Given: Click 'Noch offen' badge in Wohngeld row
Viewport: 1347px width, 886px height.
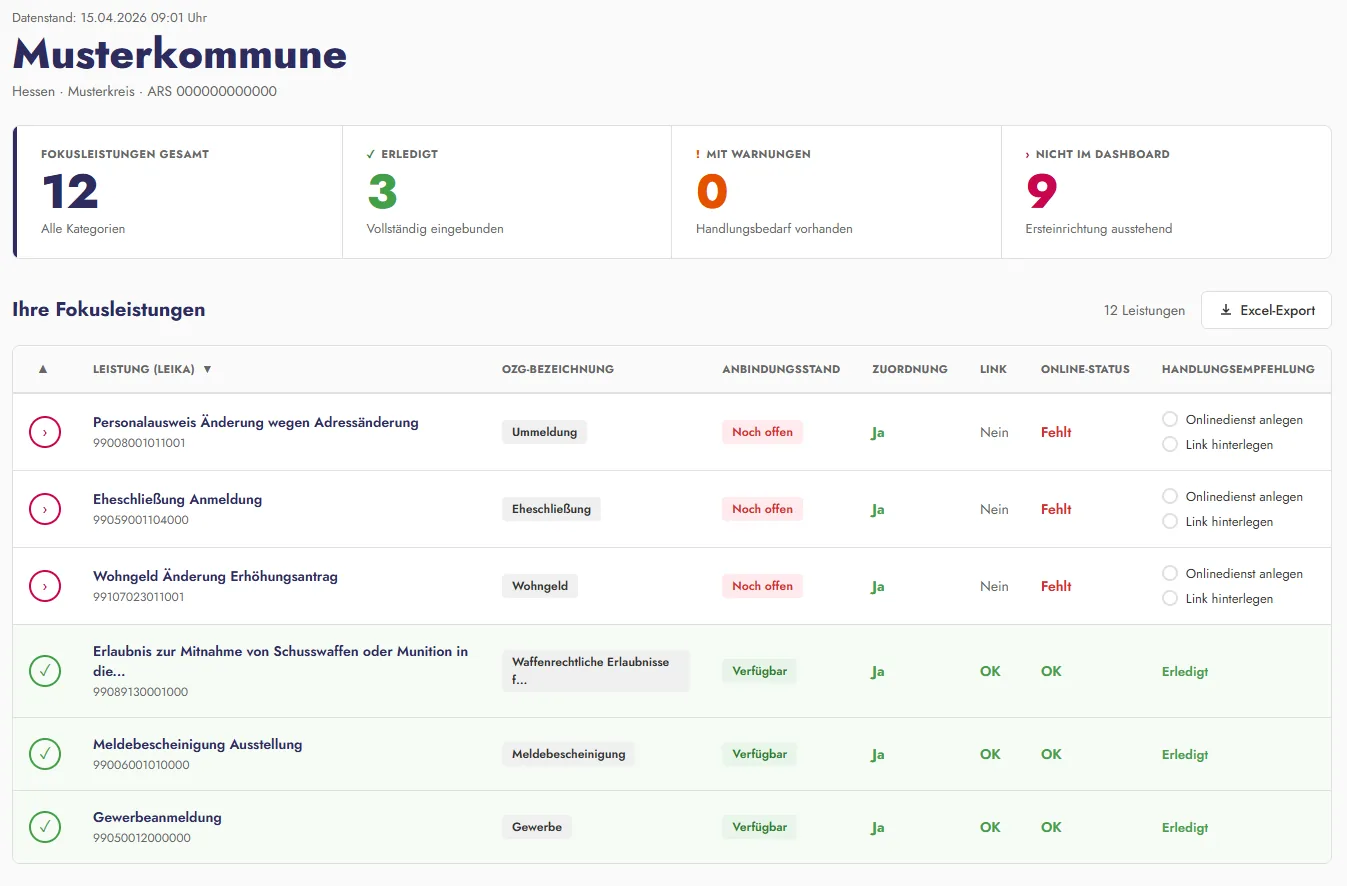Looking at the screenshot, I should click(x=762, y=586).
